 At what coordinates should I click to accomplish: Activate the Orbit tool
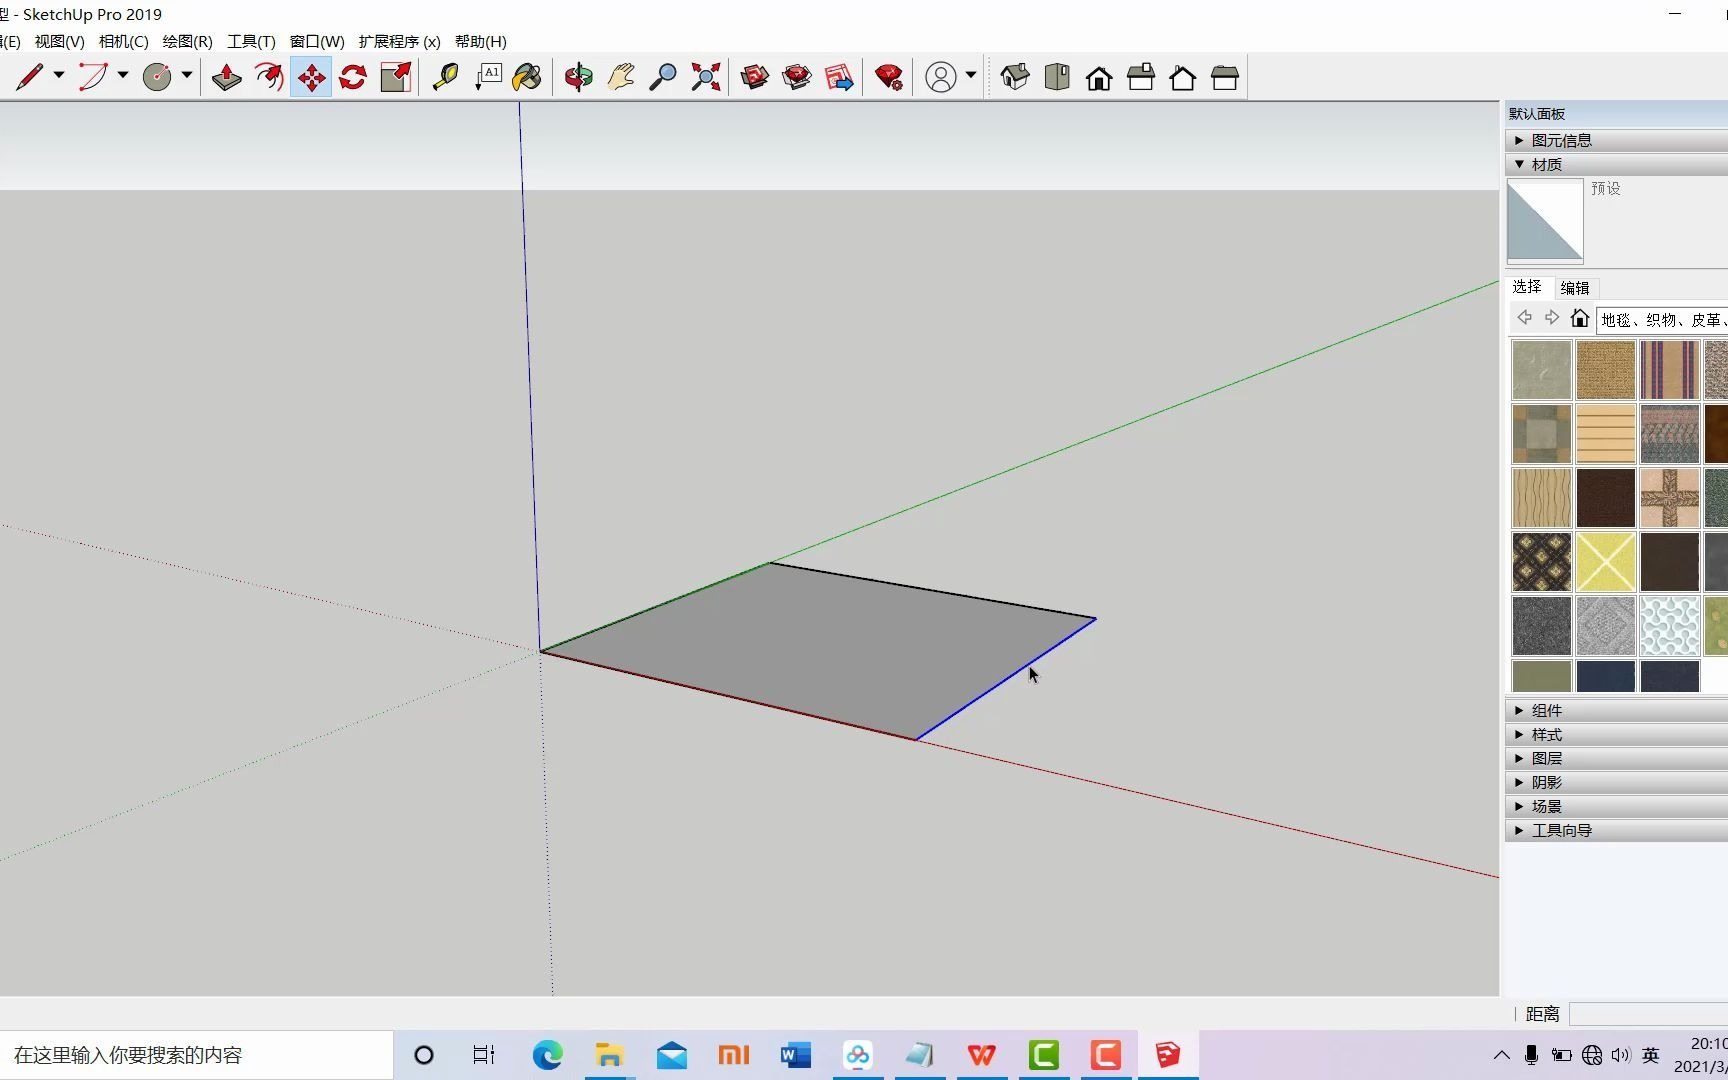pos(578,76)
